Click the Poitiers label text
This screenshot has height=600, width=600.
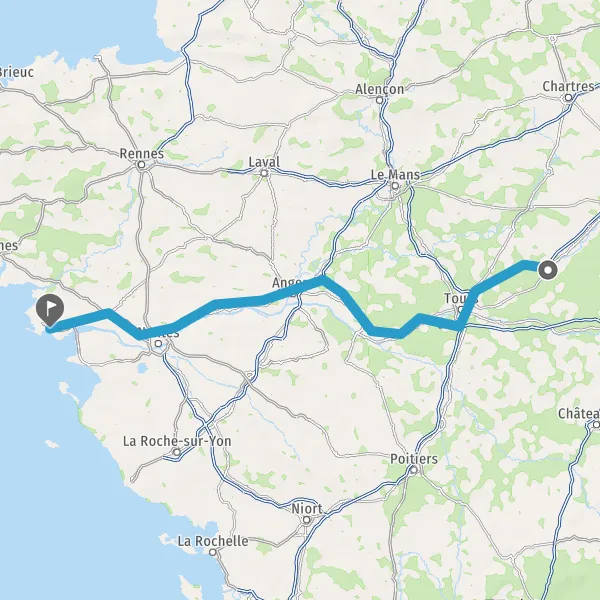click(x=414, y=458)
